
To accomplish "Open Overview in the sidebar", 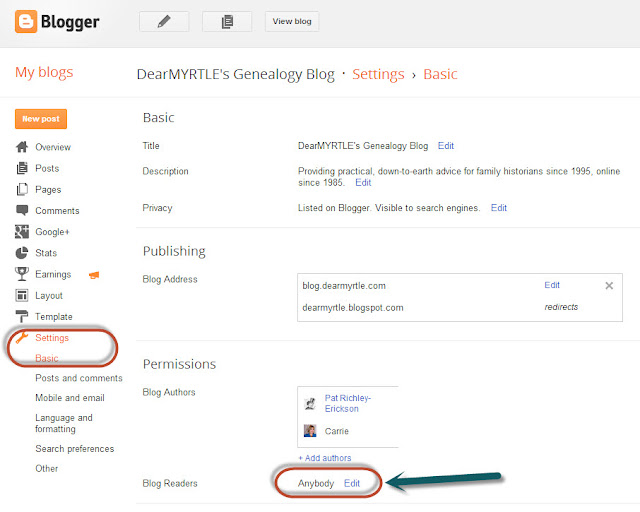I will pyautogui.click(x=53, y=147).
